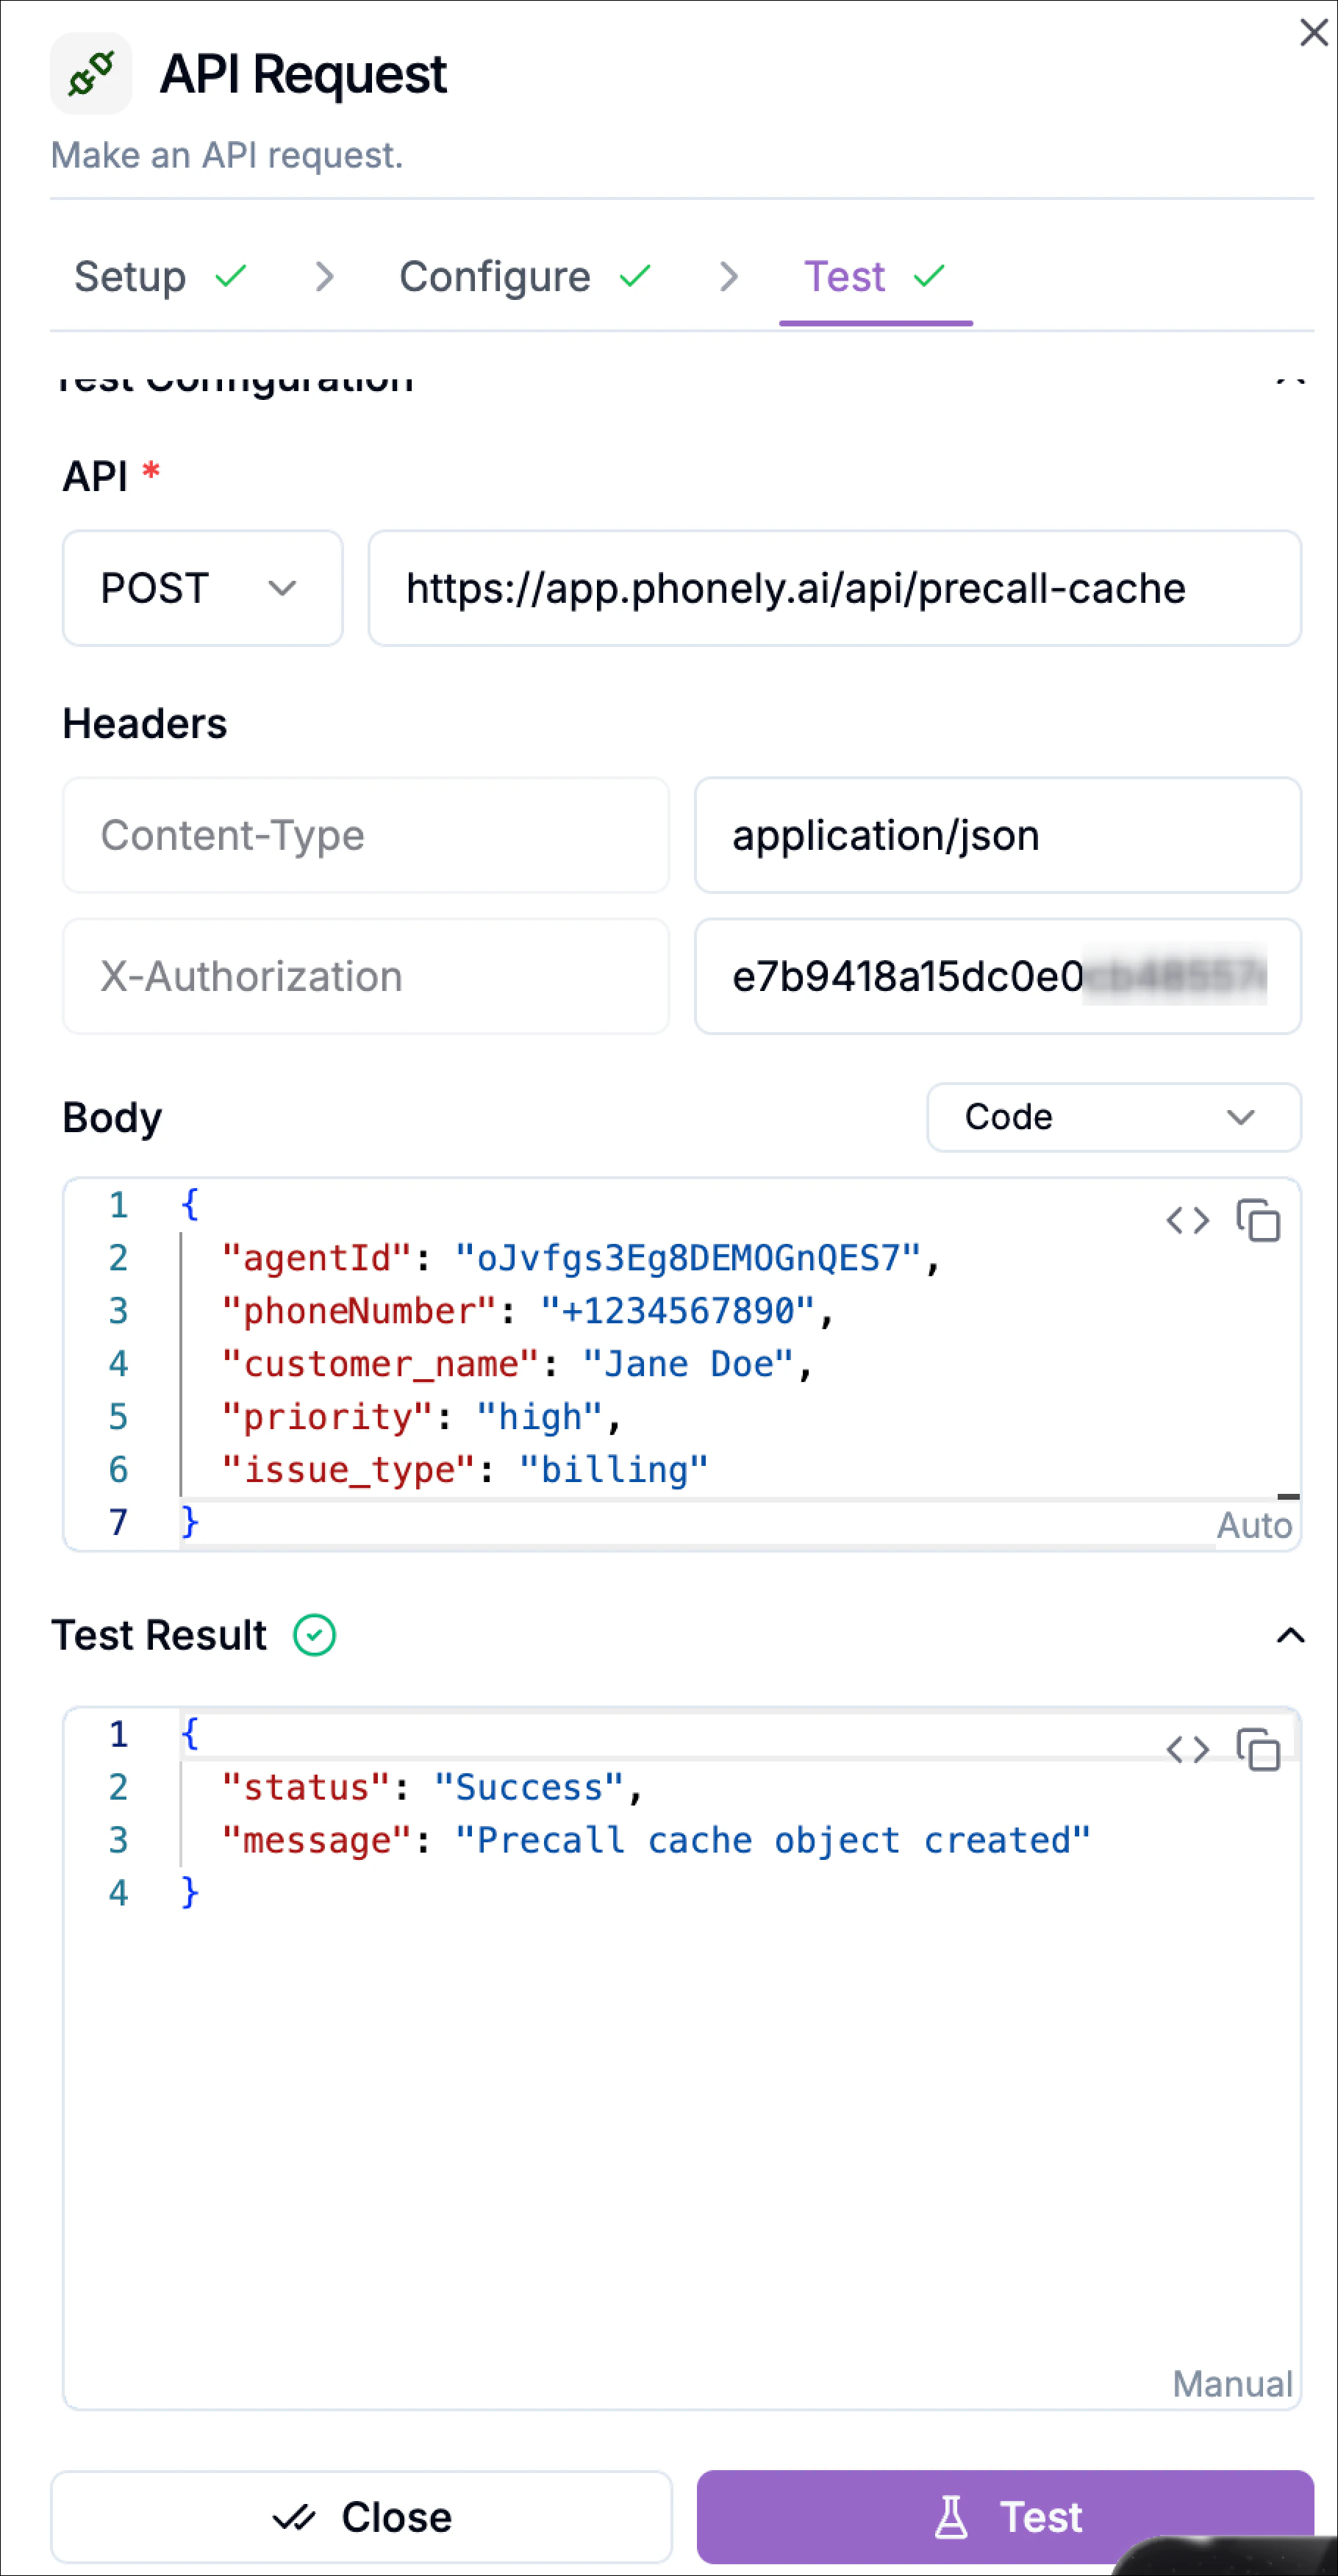Image resolution: width=1338 pixels, height=2576 pixels.
Task: Click the double-check icon on the Close button
Action: click(x=292, y=2517)
